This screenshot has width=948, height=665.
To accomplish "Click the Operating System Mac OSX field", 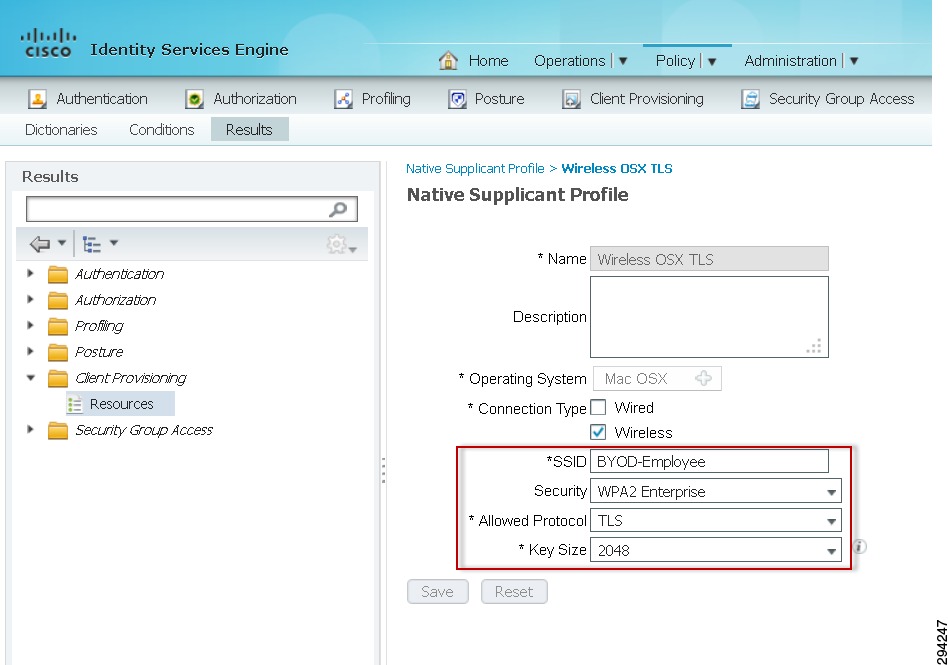I will point(657,378).
